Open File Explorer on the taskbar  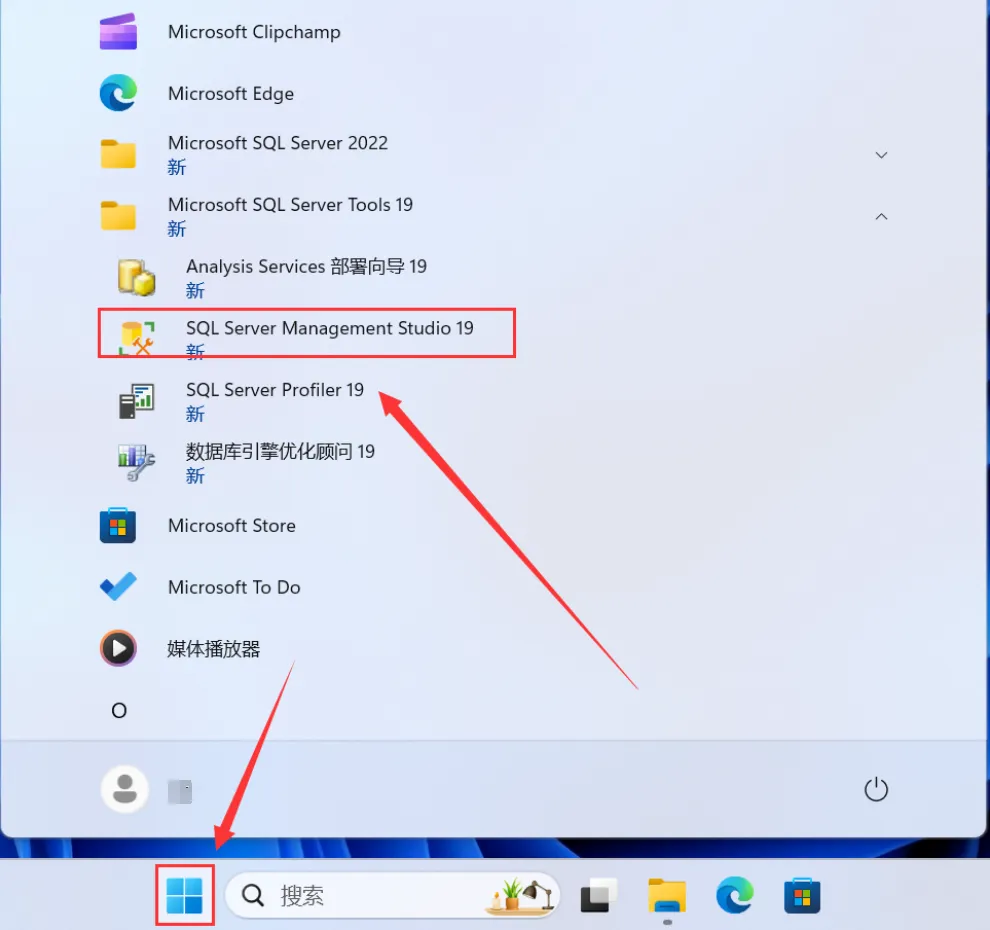(667, 895)
